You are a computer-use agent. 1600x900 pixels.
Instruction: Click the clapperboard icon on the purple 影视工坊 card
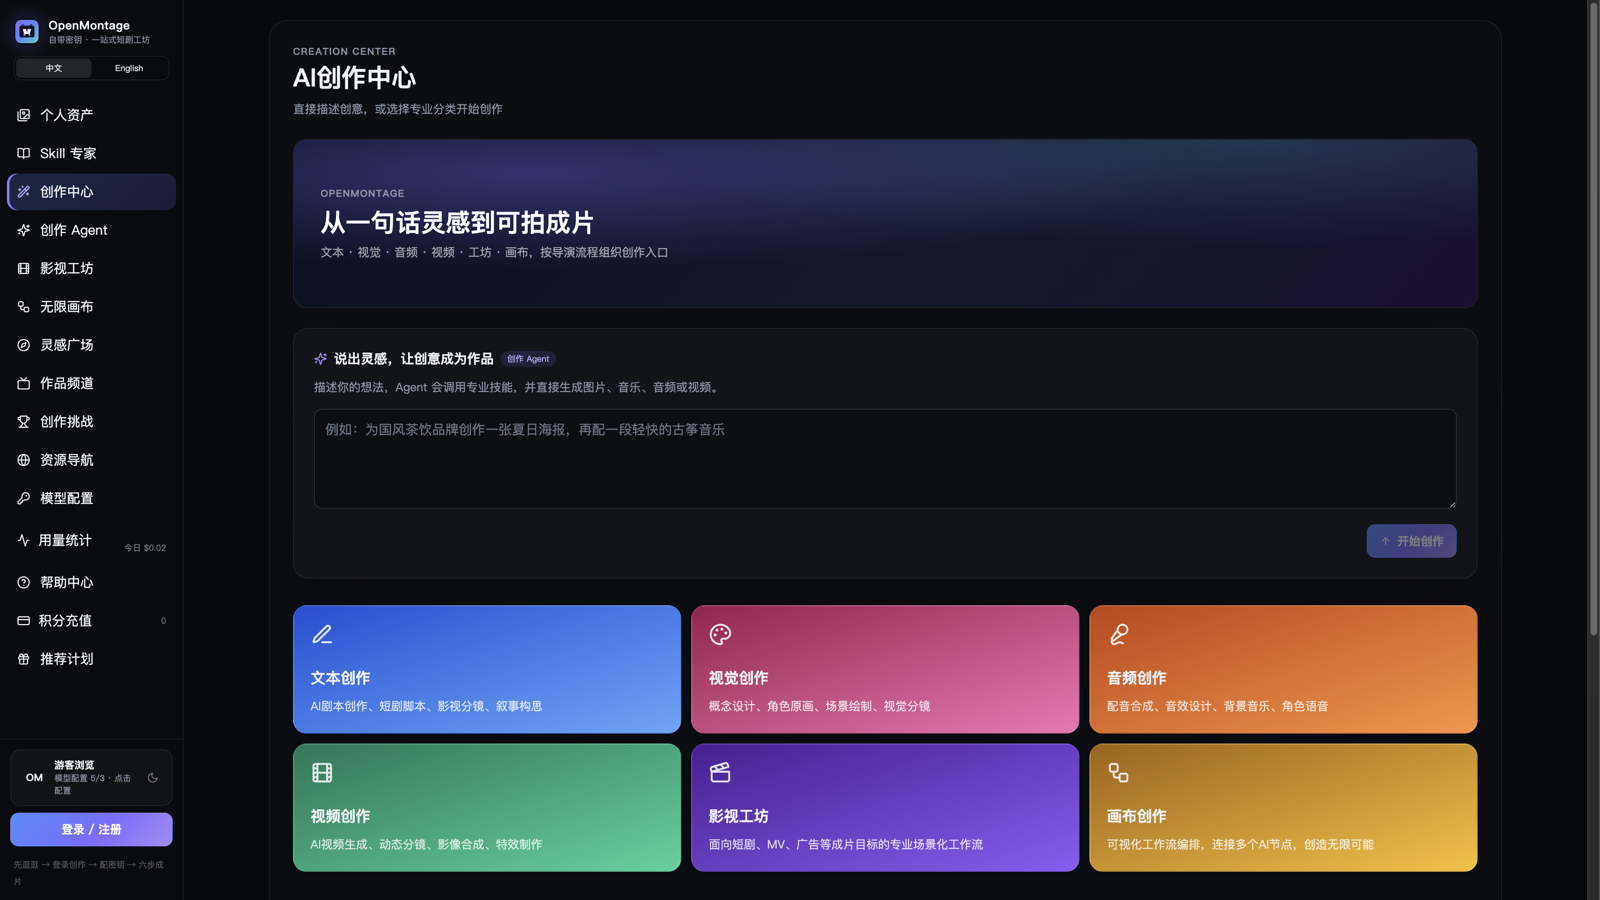[x=720, y=772]
